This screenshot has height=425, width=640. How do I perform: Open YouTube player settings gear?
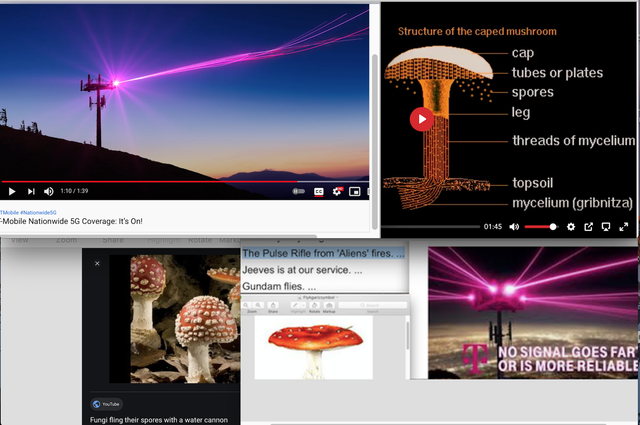pyautogui.click(x=337, y=191)
